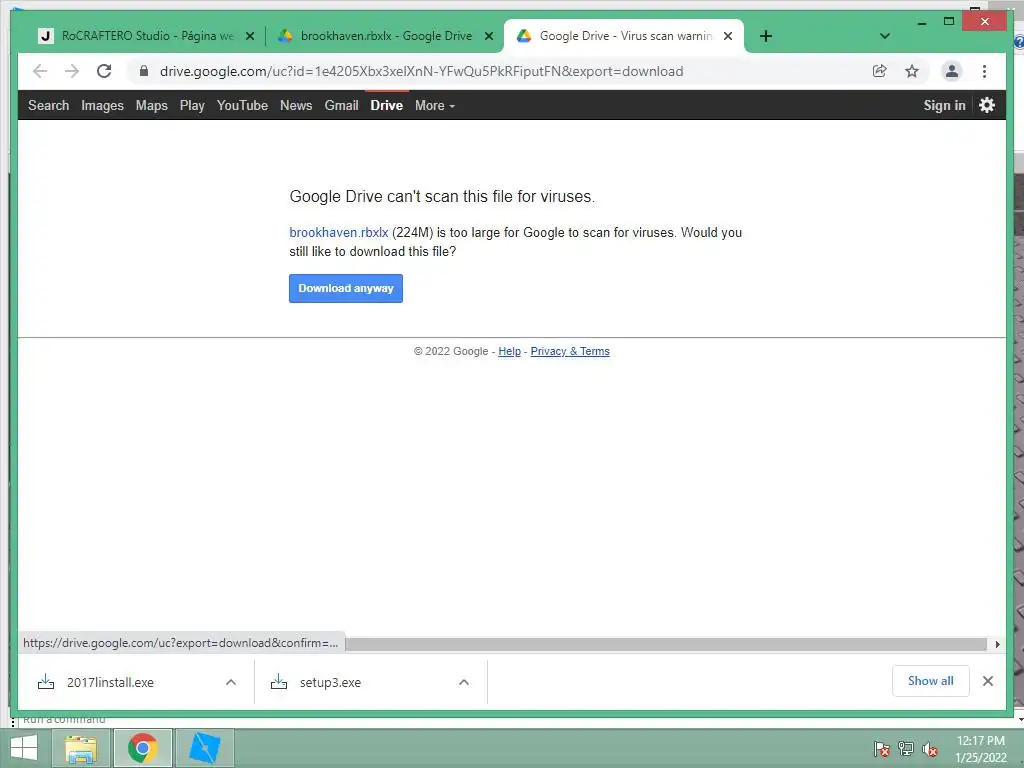Image resolution: width=1024 pixels, height=768 pixels.
Task: Open the Chrome profile avatar
Action: pos(952,71)
